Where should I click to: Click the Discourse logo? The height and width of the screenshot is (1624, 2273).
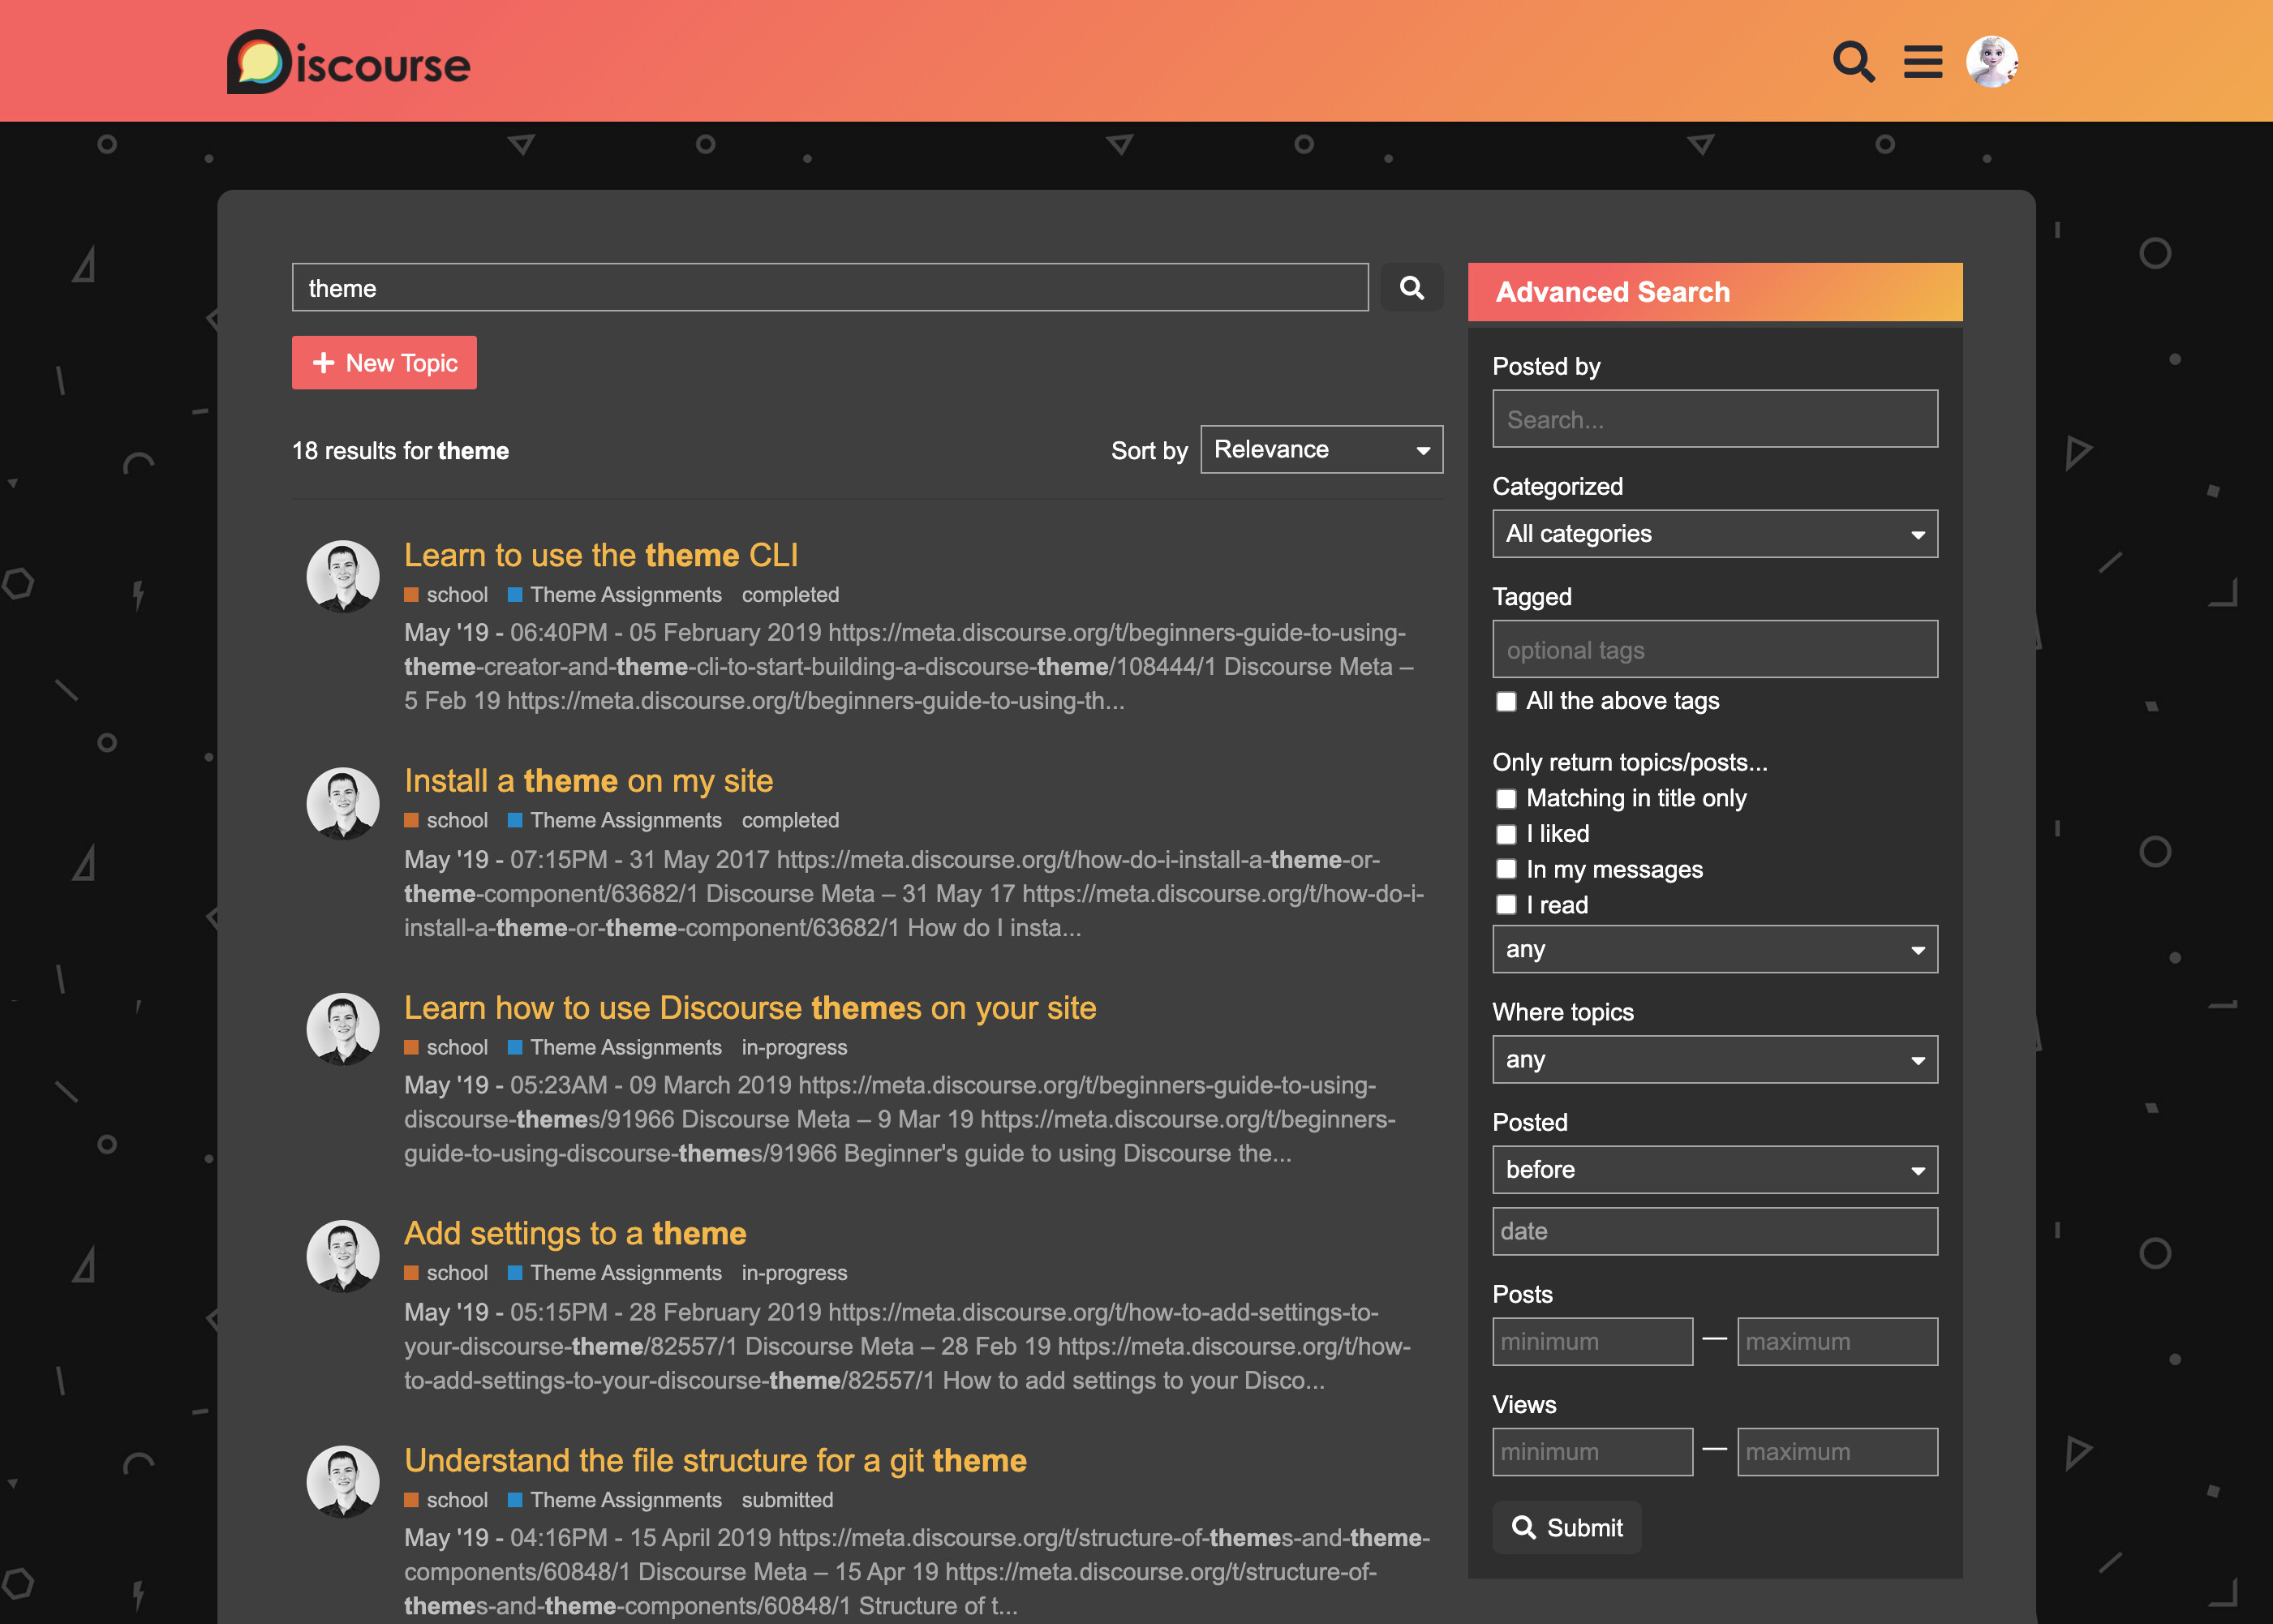pyautogui.click(x=349, y=63)
